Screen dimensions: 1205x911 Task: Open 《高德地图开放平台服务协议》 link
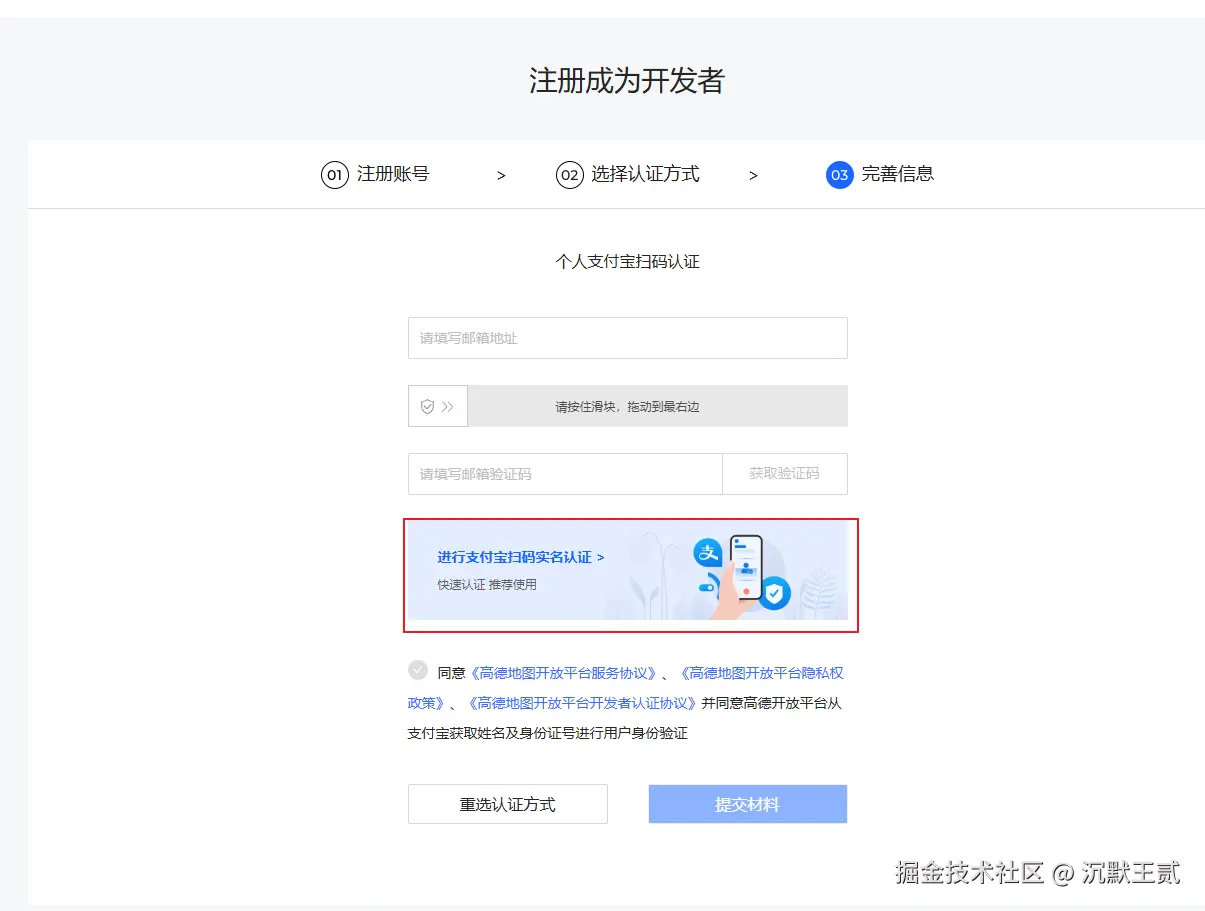pos(564,673)
